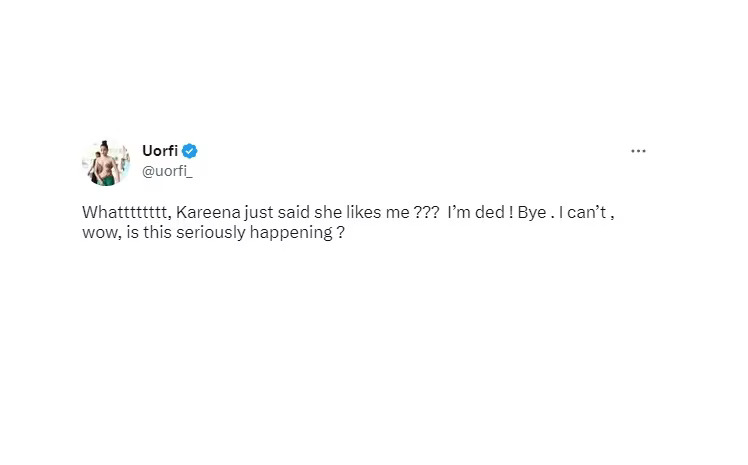
Task: Open Uorfi's profile picture
Action: pos(106,162)
